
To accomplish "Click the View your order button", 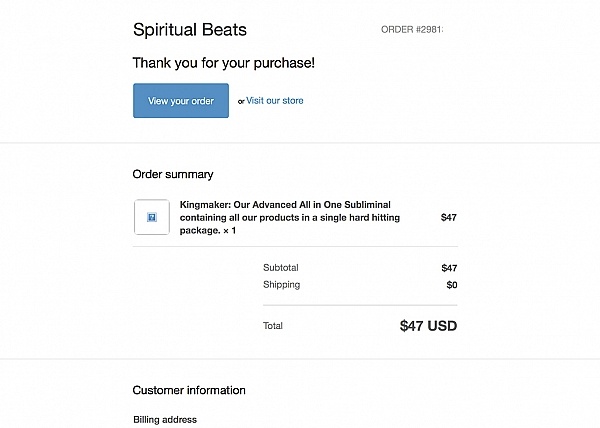I will 181,101.
